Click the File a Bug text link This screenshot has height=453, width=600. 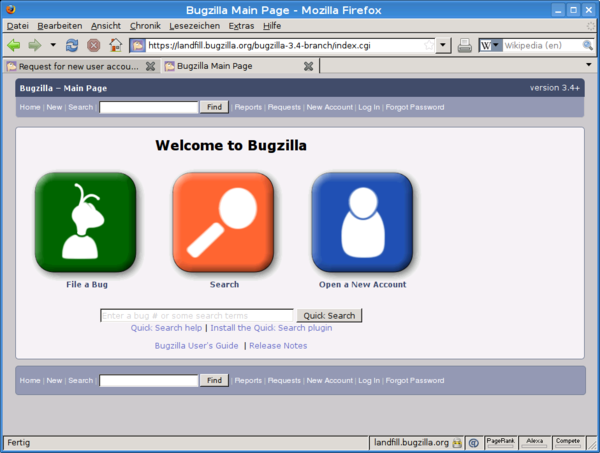click(87, 284)
